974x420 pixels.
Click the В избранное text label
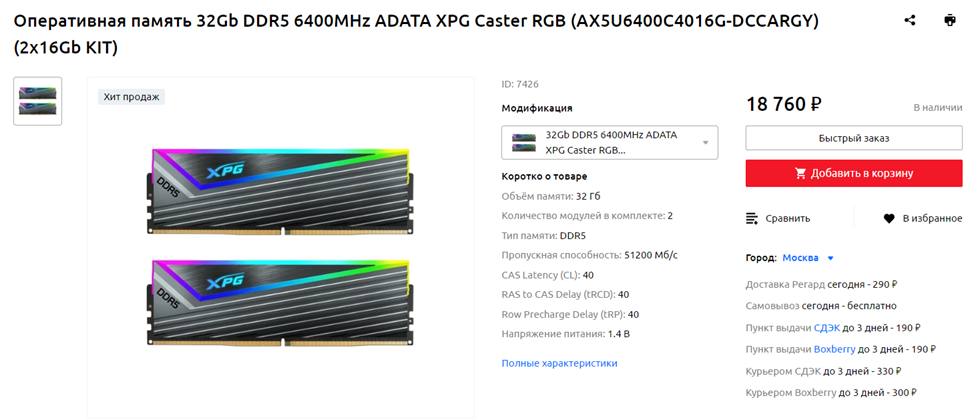click(x=932, y=219)
